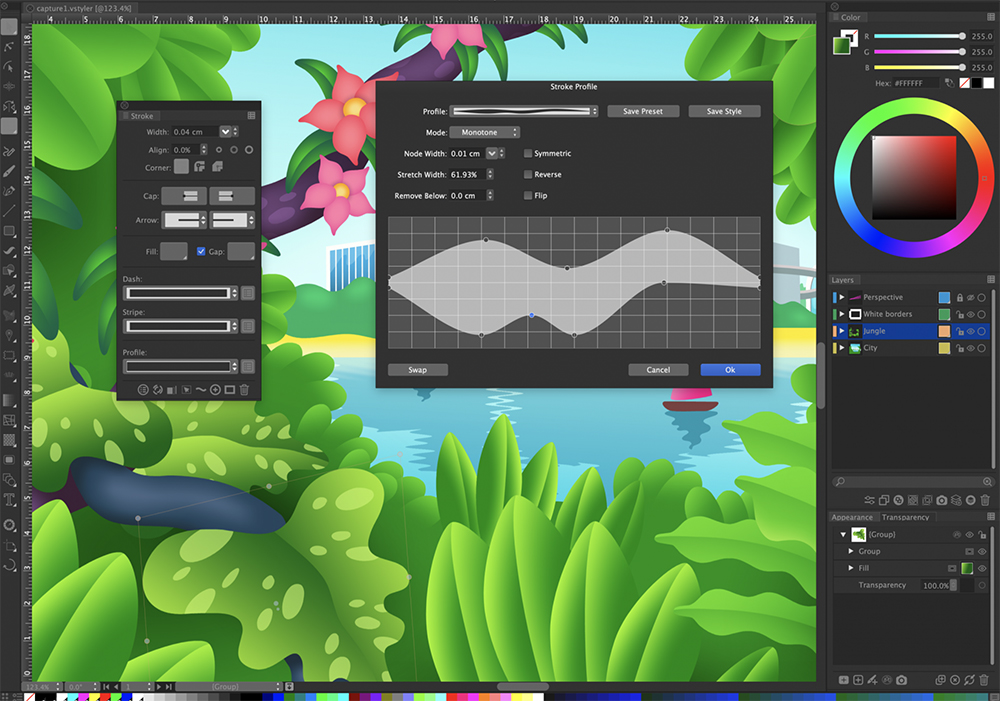Select the Transparency tab
1000x701 pixels.
tap(905, 517)
